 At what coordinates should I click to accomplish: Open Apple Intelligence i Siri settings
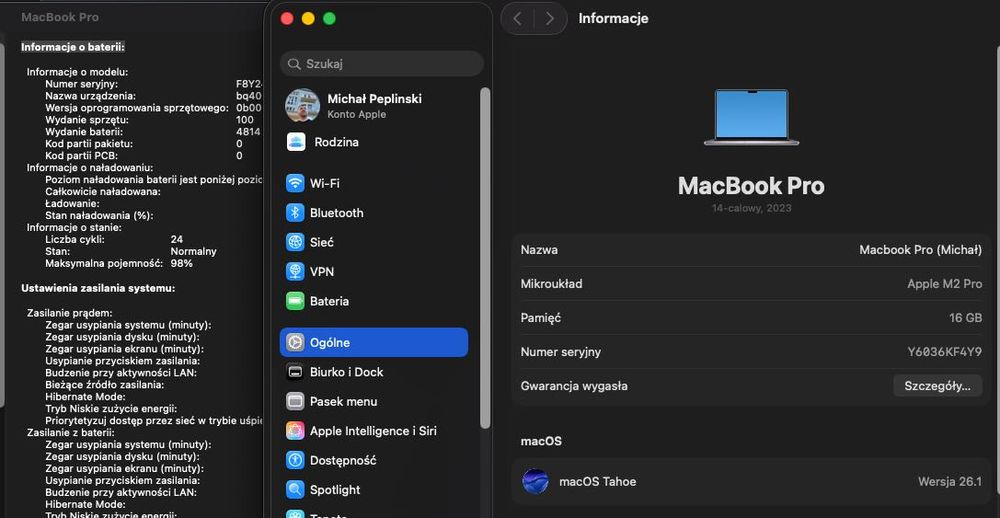(x=374, y=431)
